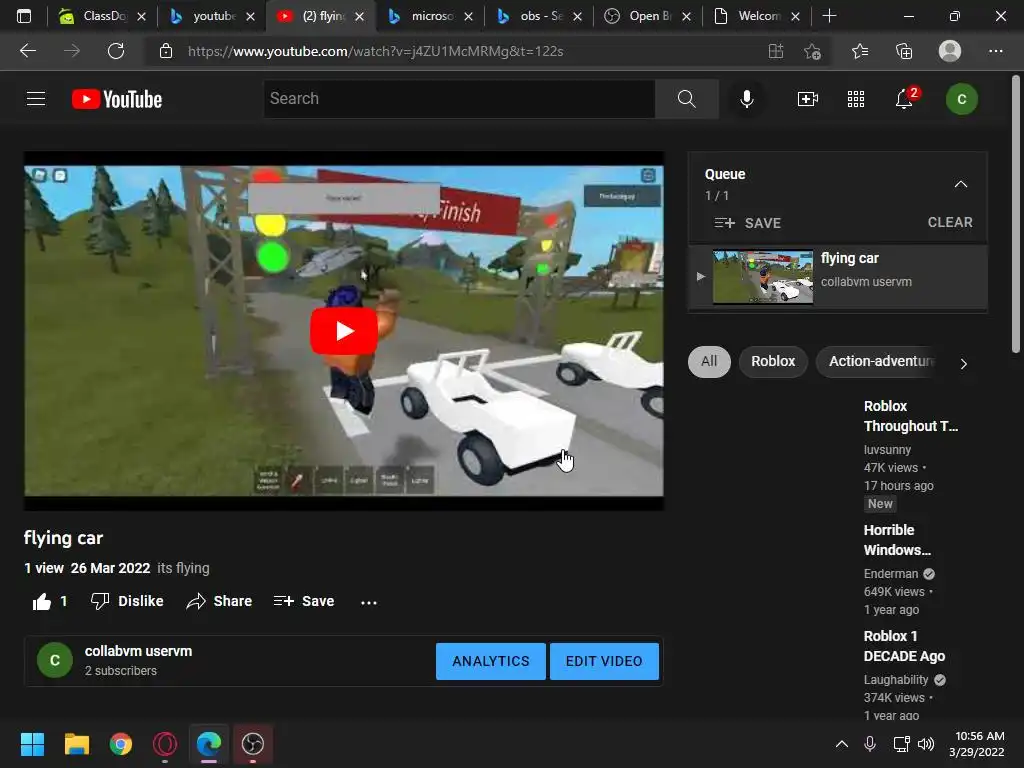Viewport: 1024px width, 768px height.
Task: Collapse the Queue panel chevron
Action: pyautogui.click(x=961, y=184)
